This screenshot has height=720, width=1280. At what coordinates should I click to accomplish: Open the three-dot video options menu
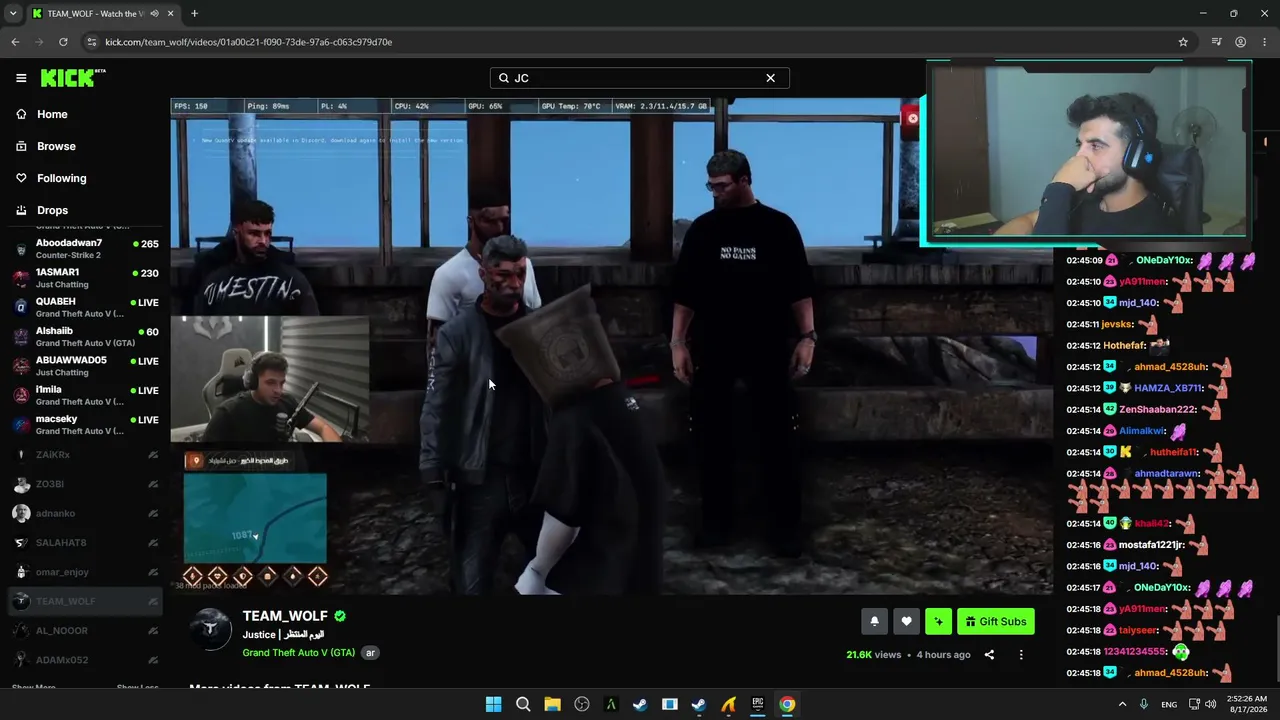[1021, 655]
